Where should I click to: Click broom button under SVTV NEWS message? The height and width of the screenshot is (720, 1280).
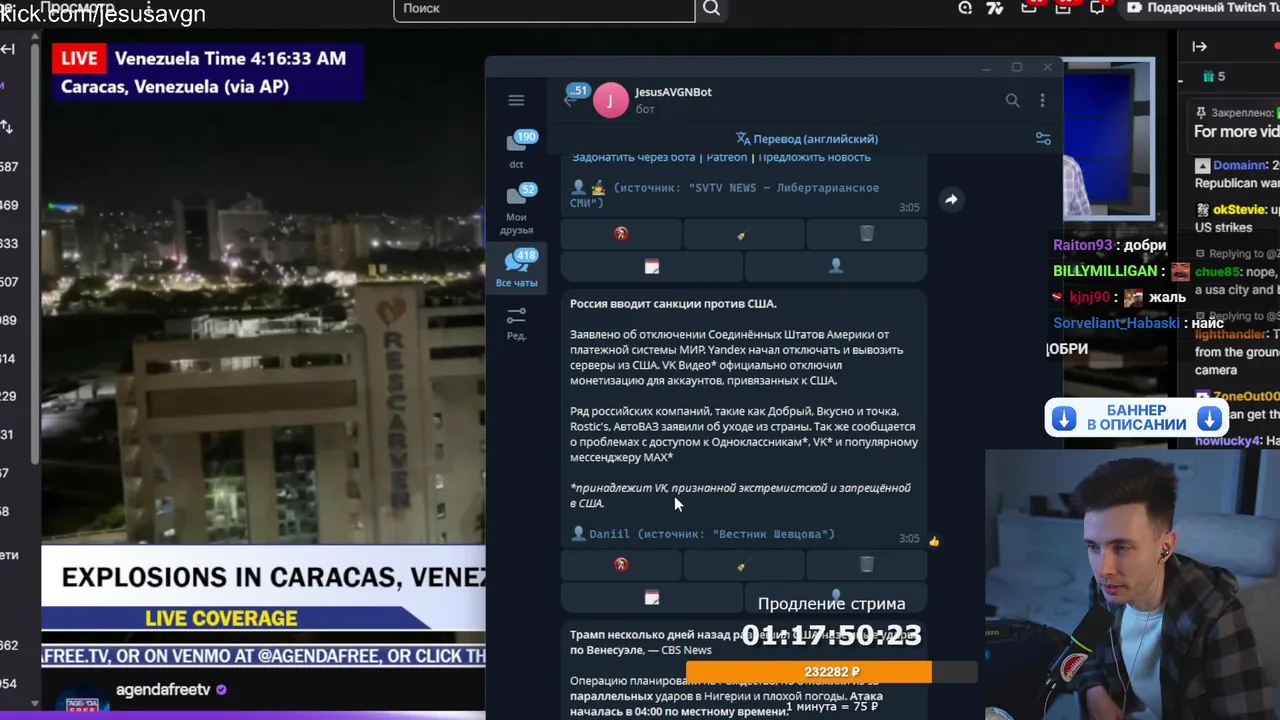(743, 234)
